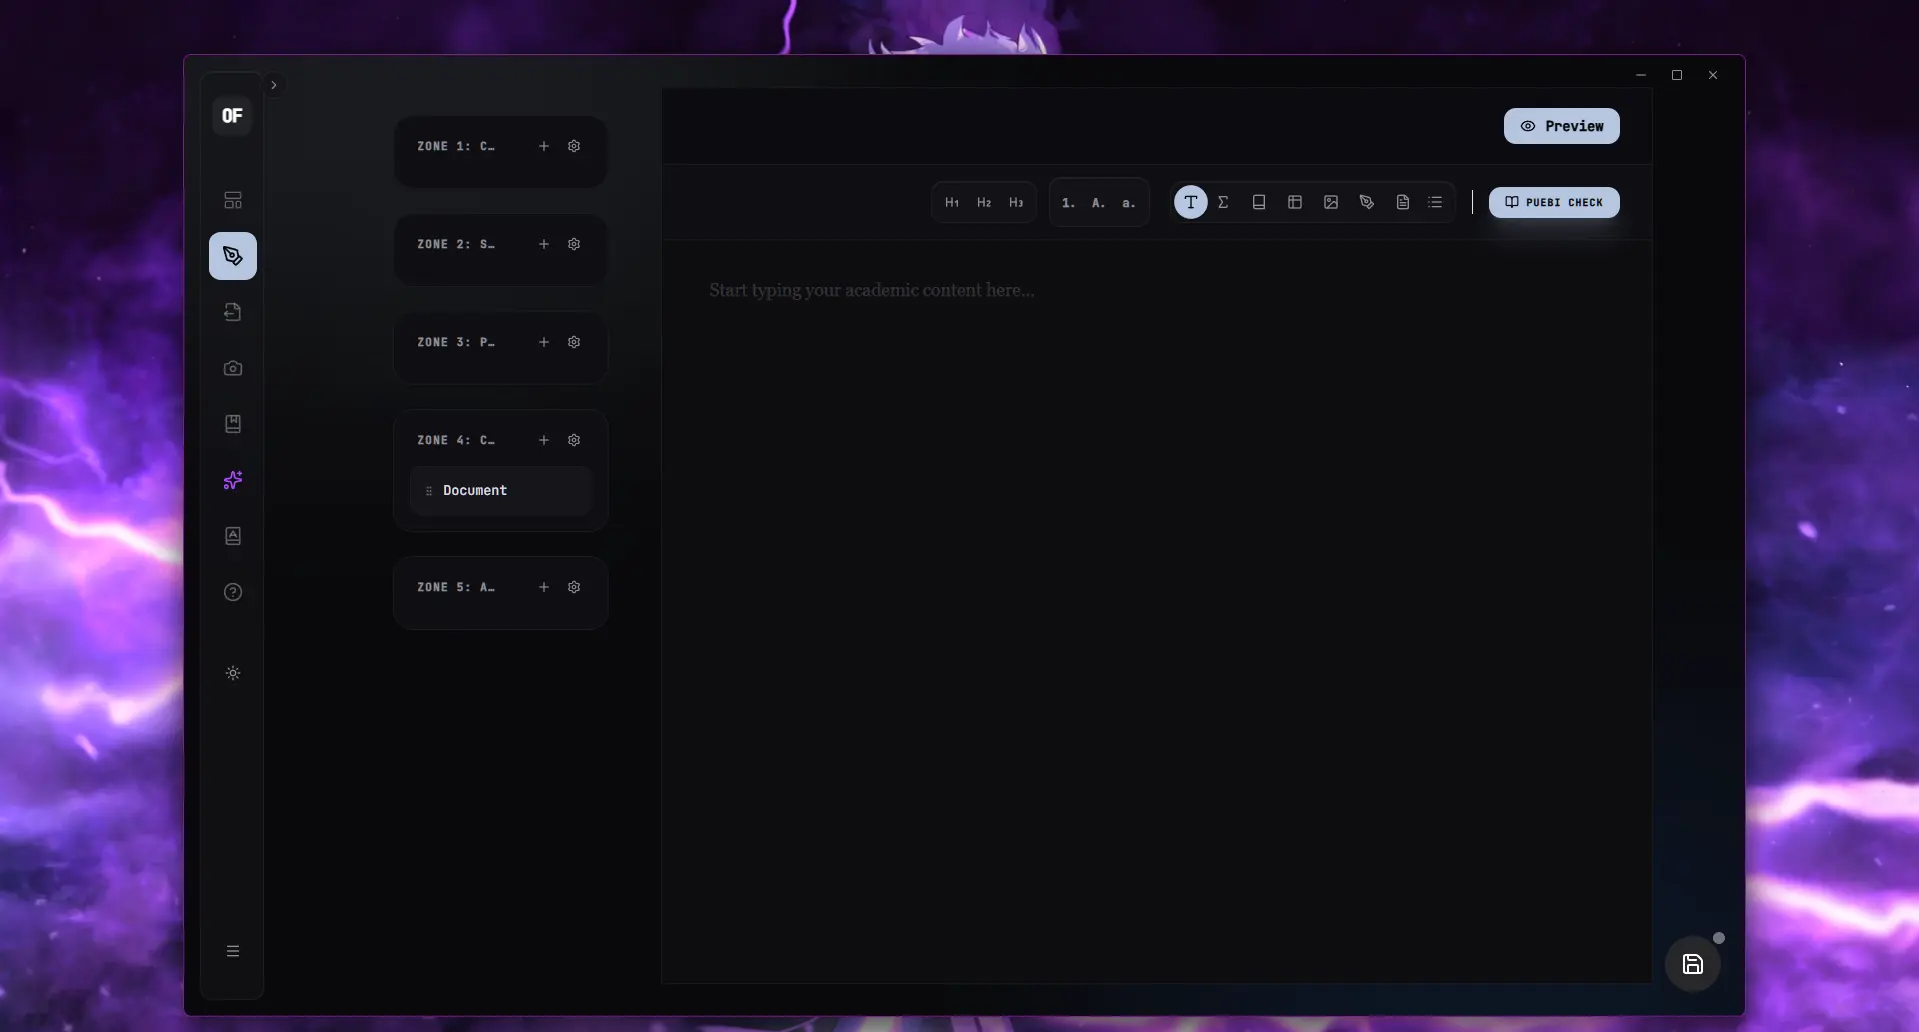Open the help question mark icon
Viewport: 1919px width, 1032px height.
tap(233, 592)
